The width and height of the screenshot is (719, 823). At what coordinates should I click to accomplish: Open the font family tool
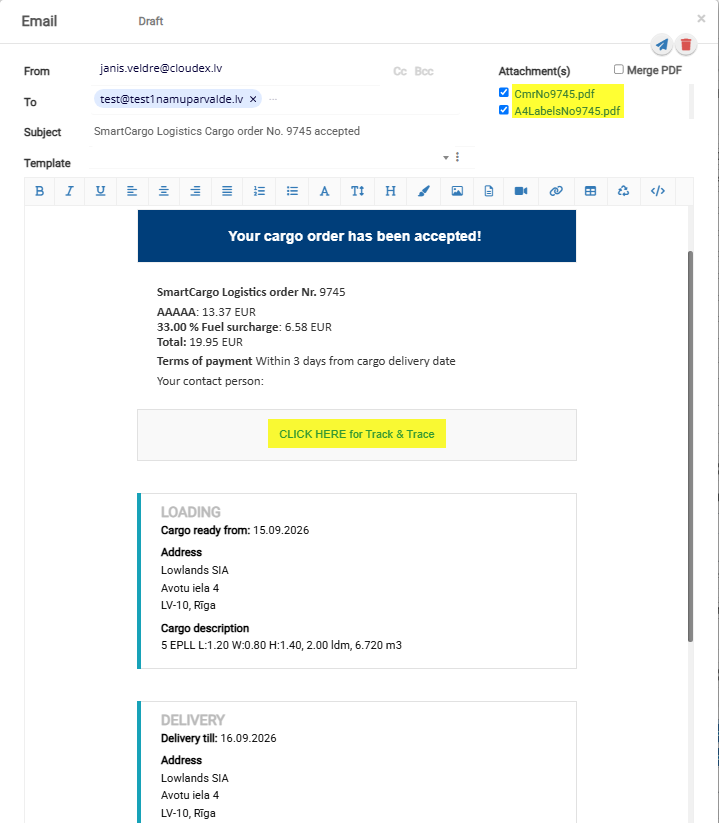[x=324, y=191]
